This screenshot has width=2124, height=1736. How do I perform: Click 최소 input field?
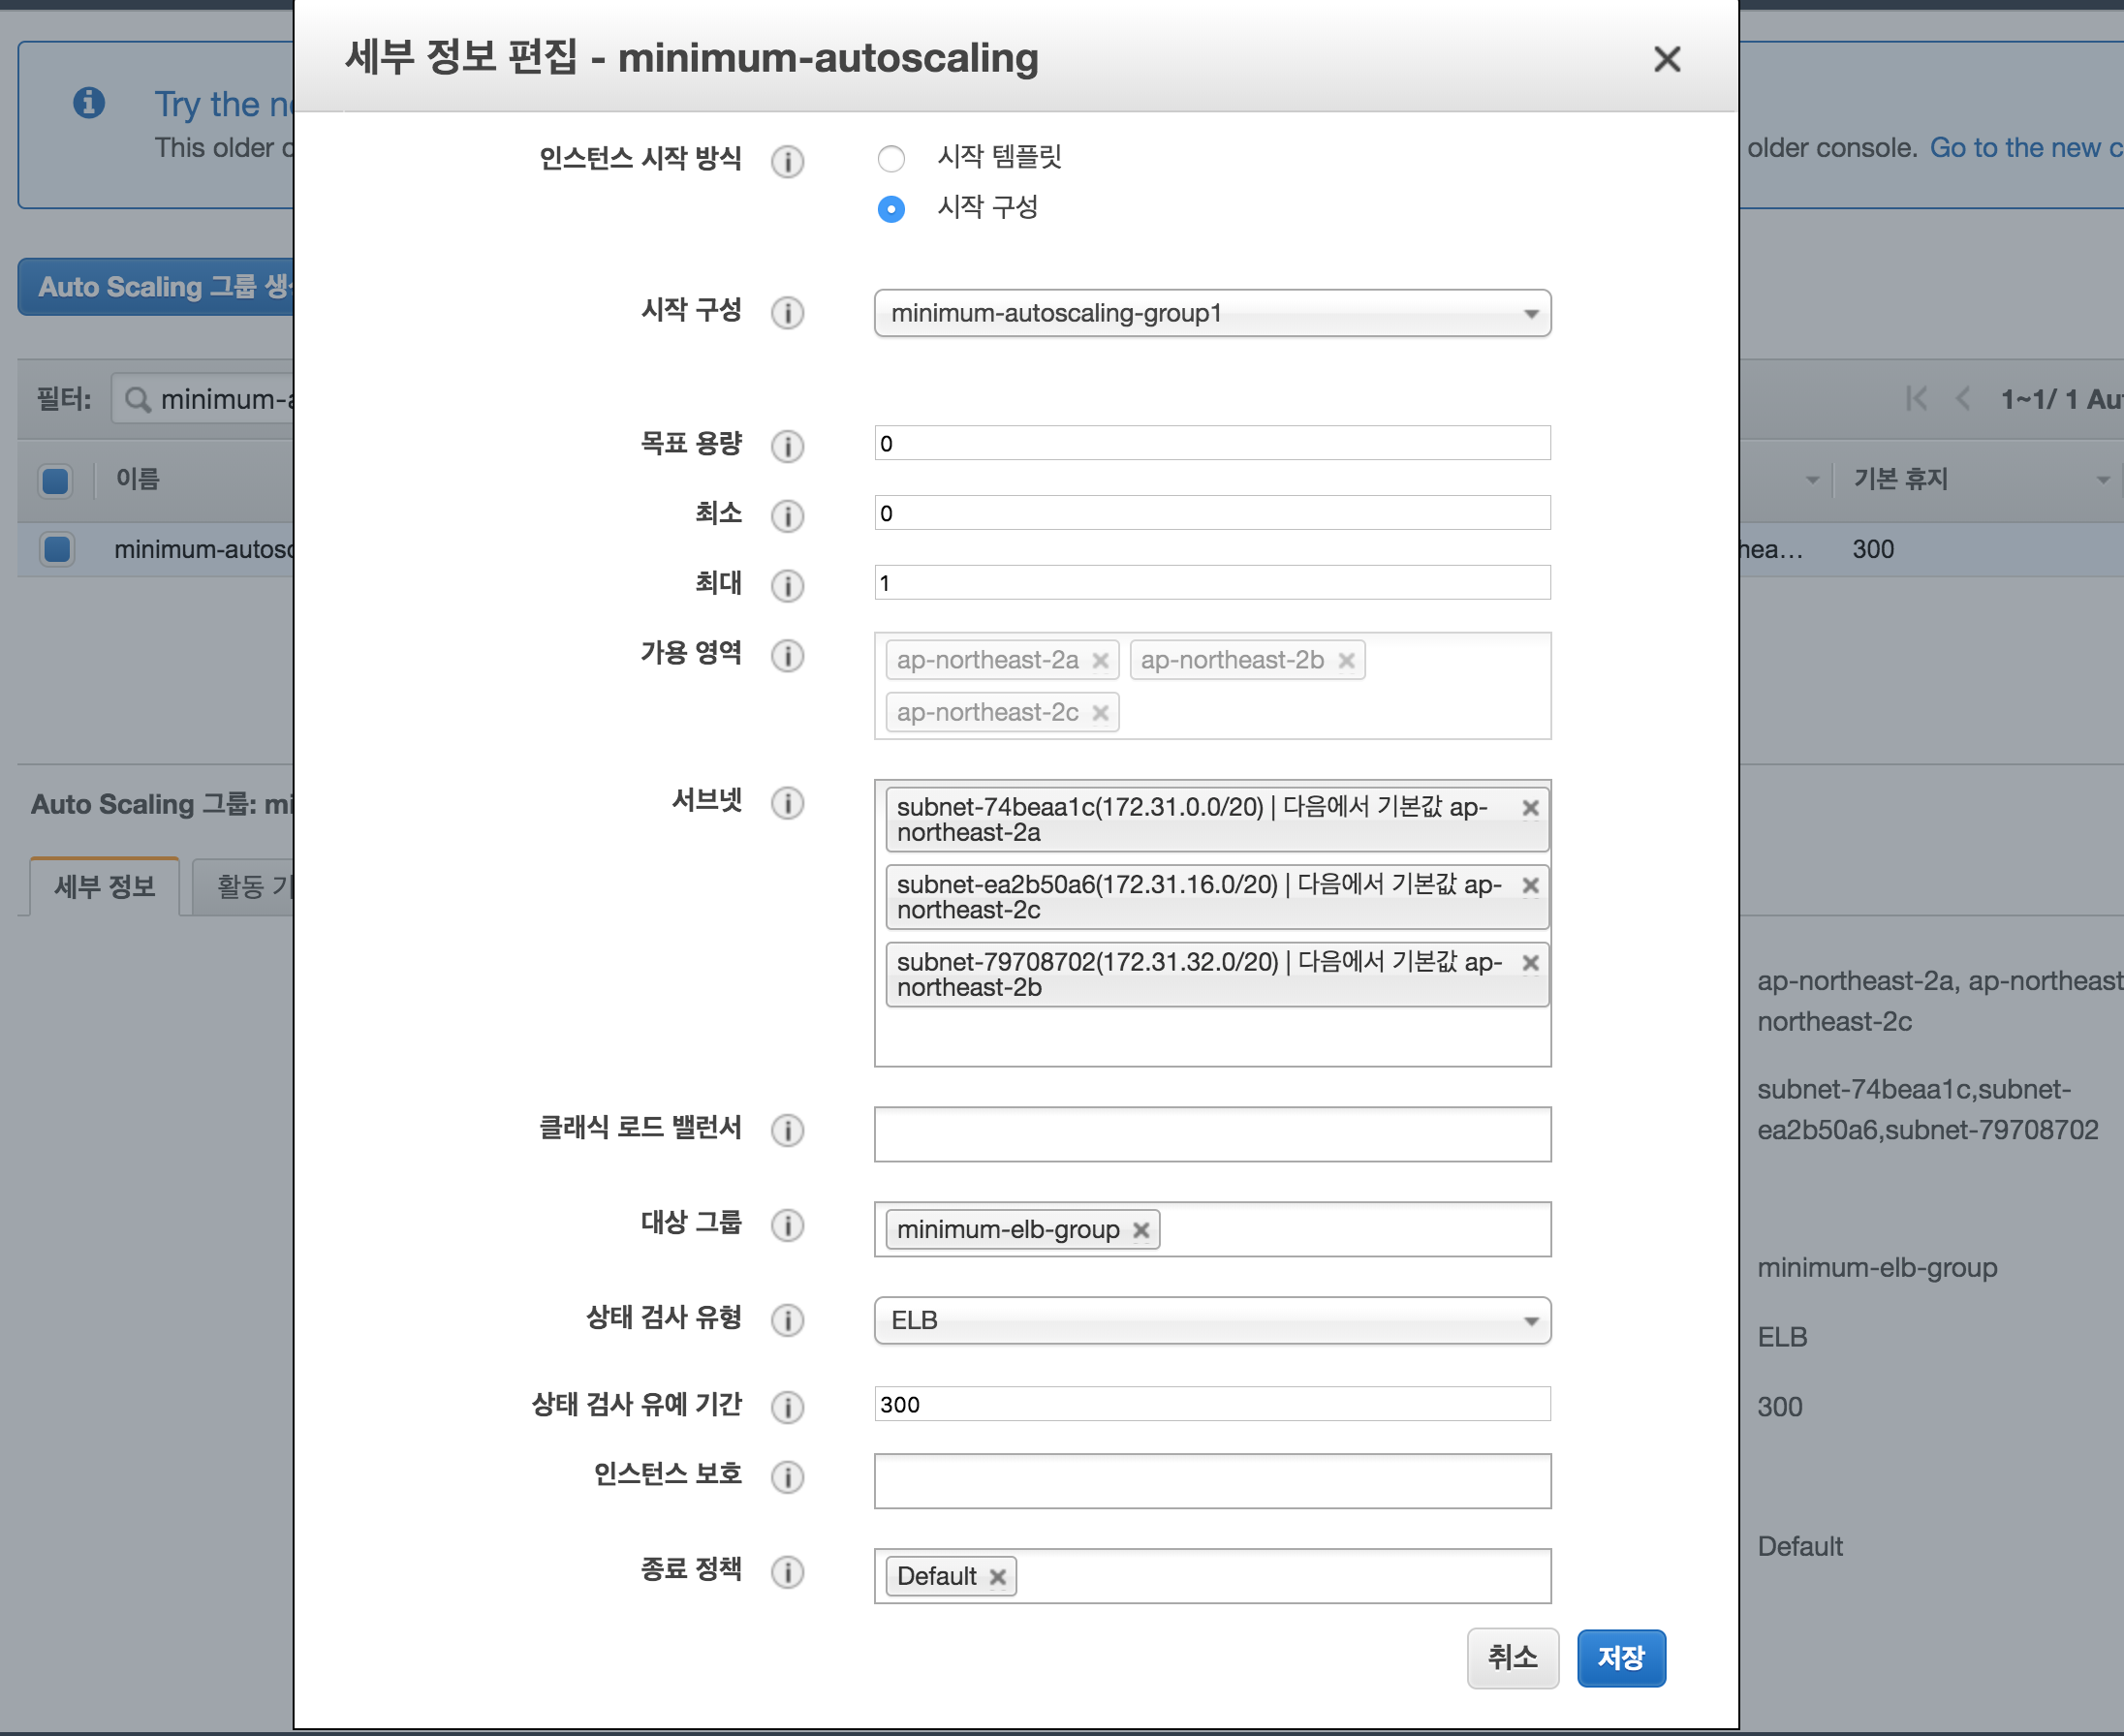click(1212, 513)
